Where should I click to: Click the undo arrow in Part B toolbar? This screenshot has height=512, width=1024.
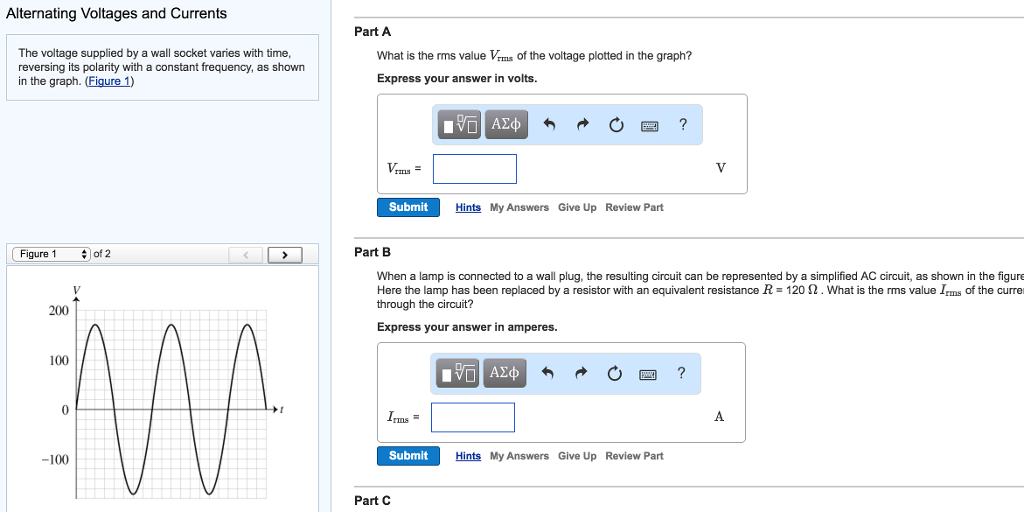click(548, 374)
